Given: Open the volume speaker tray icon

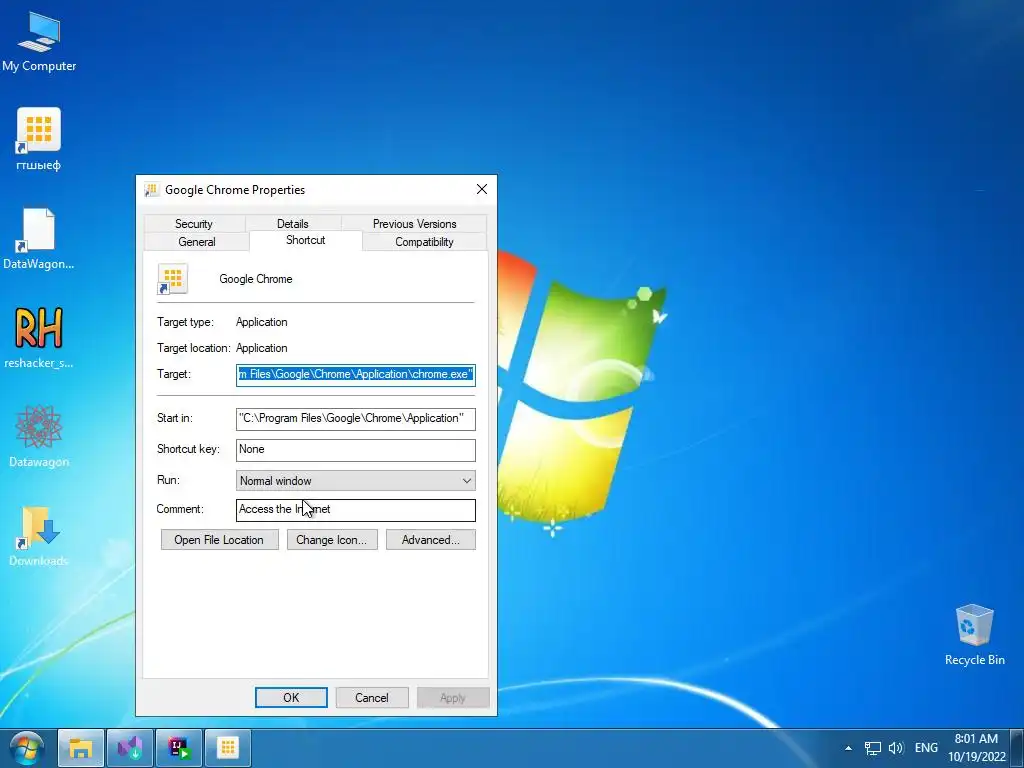Looking at the screenshot, I should [x=896, y=748].
